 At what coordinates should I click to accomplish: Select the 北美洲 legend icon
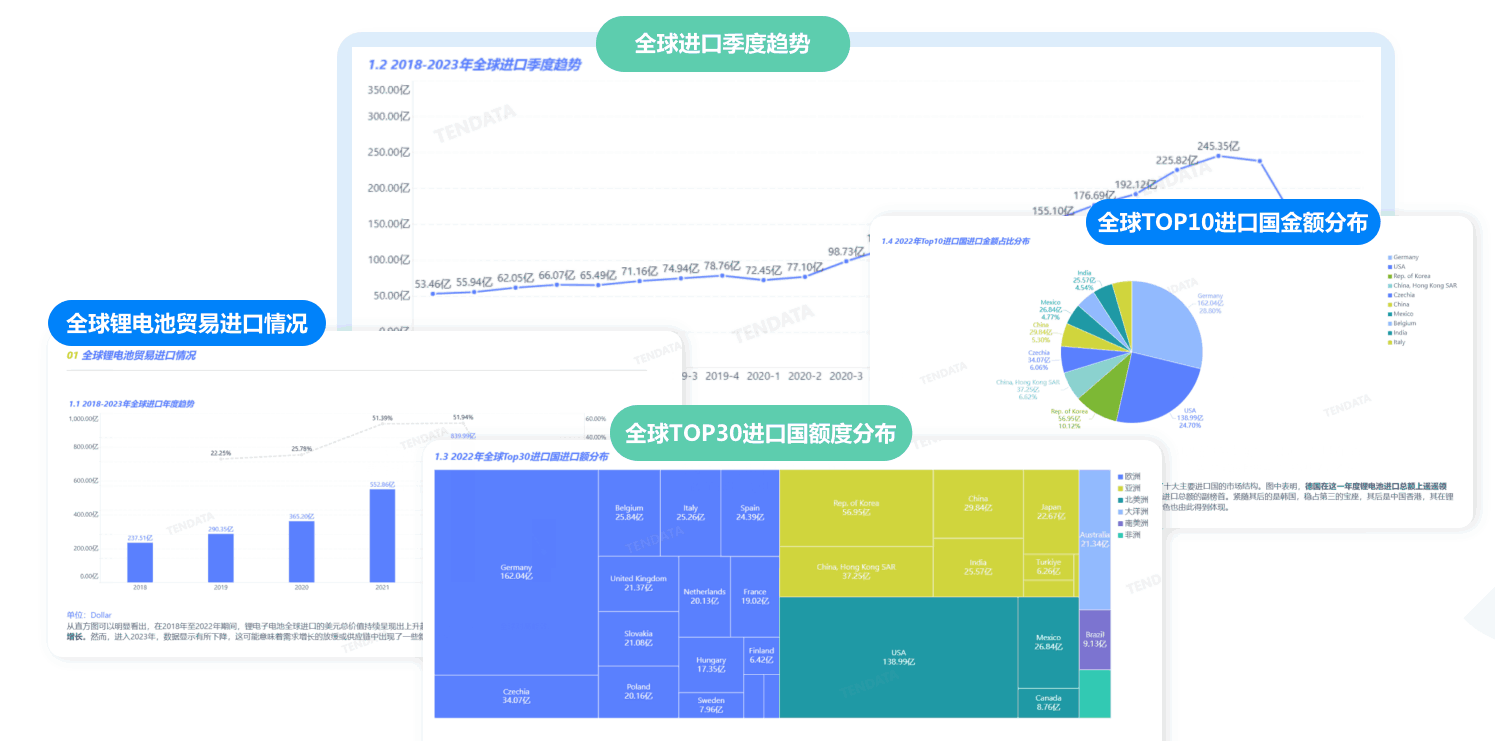(x=1120, y=500)
